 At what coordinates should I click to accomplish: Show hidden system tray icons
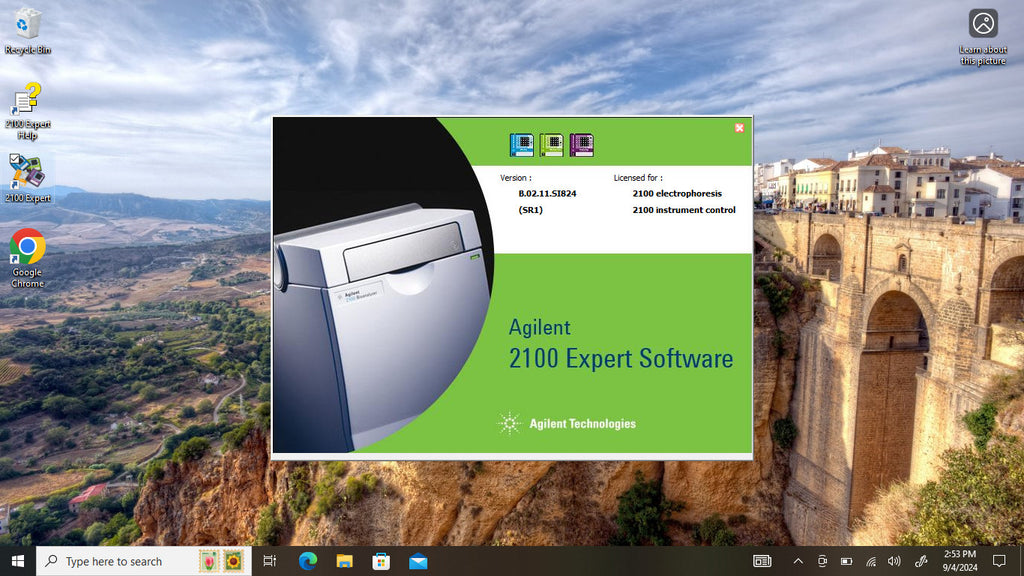(798, 561)
